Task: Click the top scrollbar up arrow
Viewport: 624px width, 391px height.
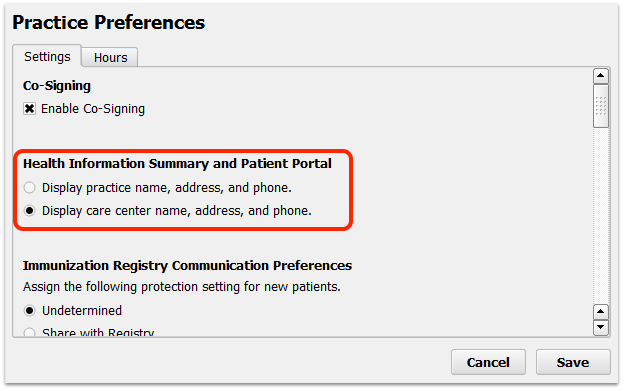Action: pyautogui.click(x=601, y=76)
